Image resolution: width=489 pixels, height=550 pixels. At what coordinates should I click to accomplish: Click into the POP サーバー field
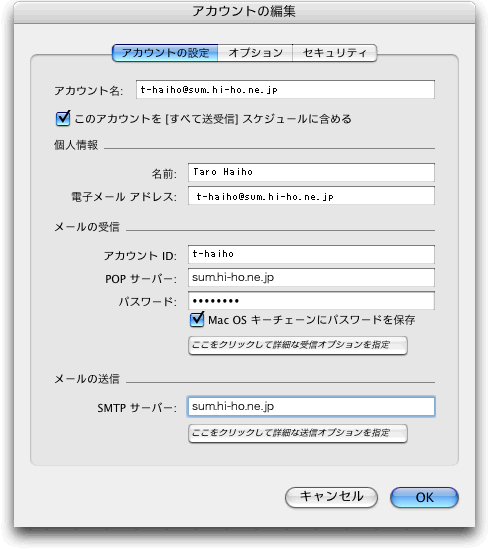tap(311, 277)
